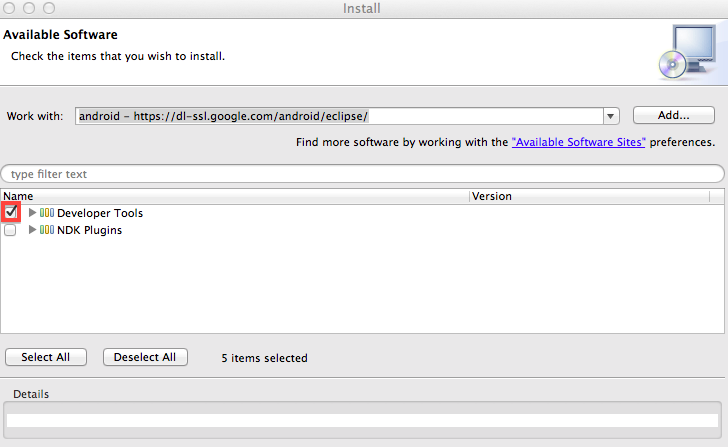Open the Available Software Sites link
This screenshot has width=728, height=447.
point(578,142)
